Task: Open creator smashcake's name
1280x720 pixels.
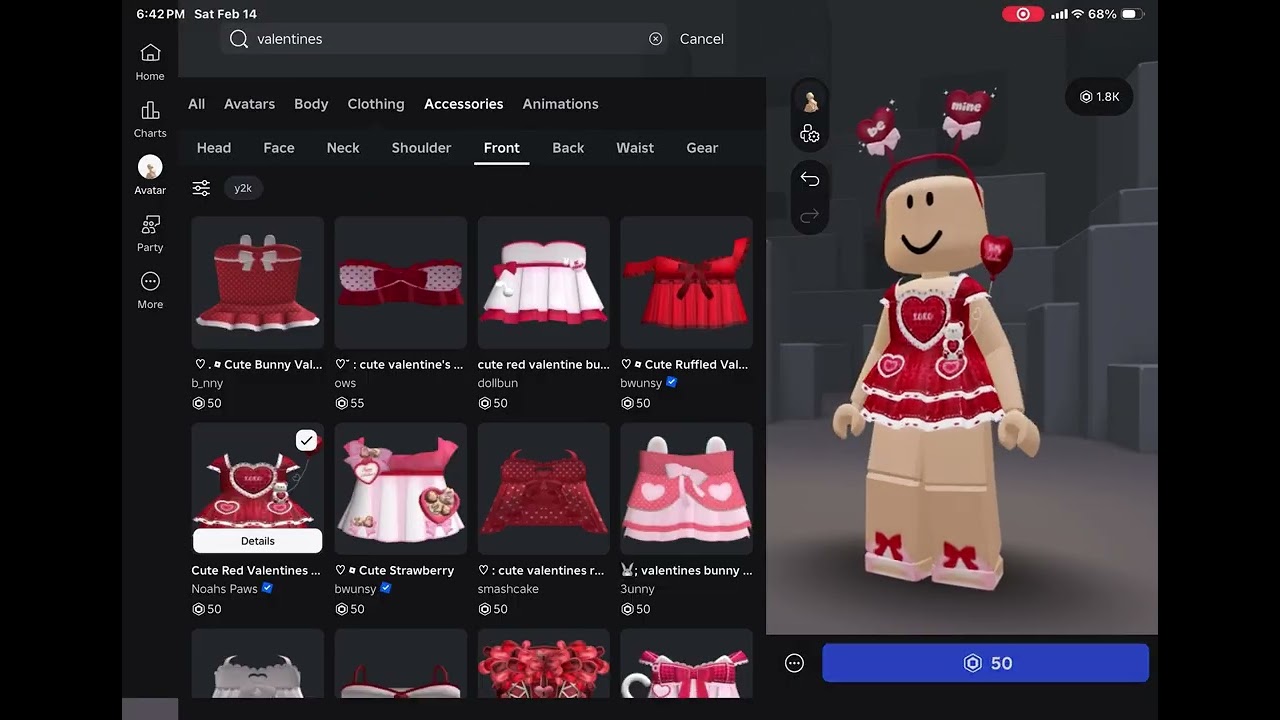Action: point(508,589)
